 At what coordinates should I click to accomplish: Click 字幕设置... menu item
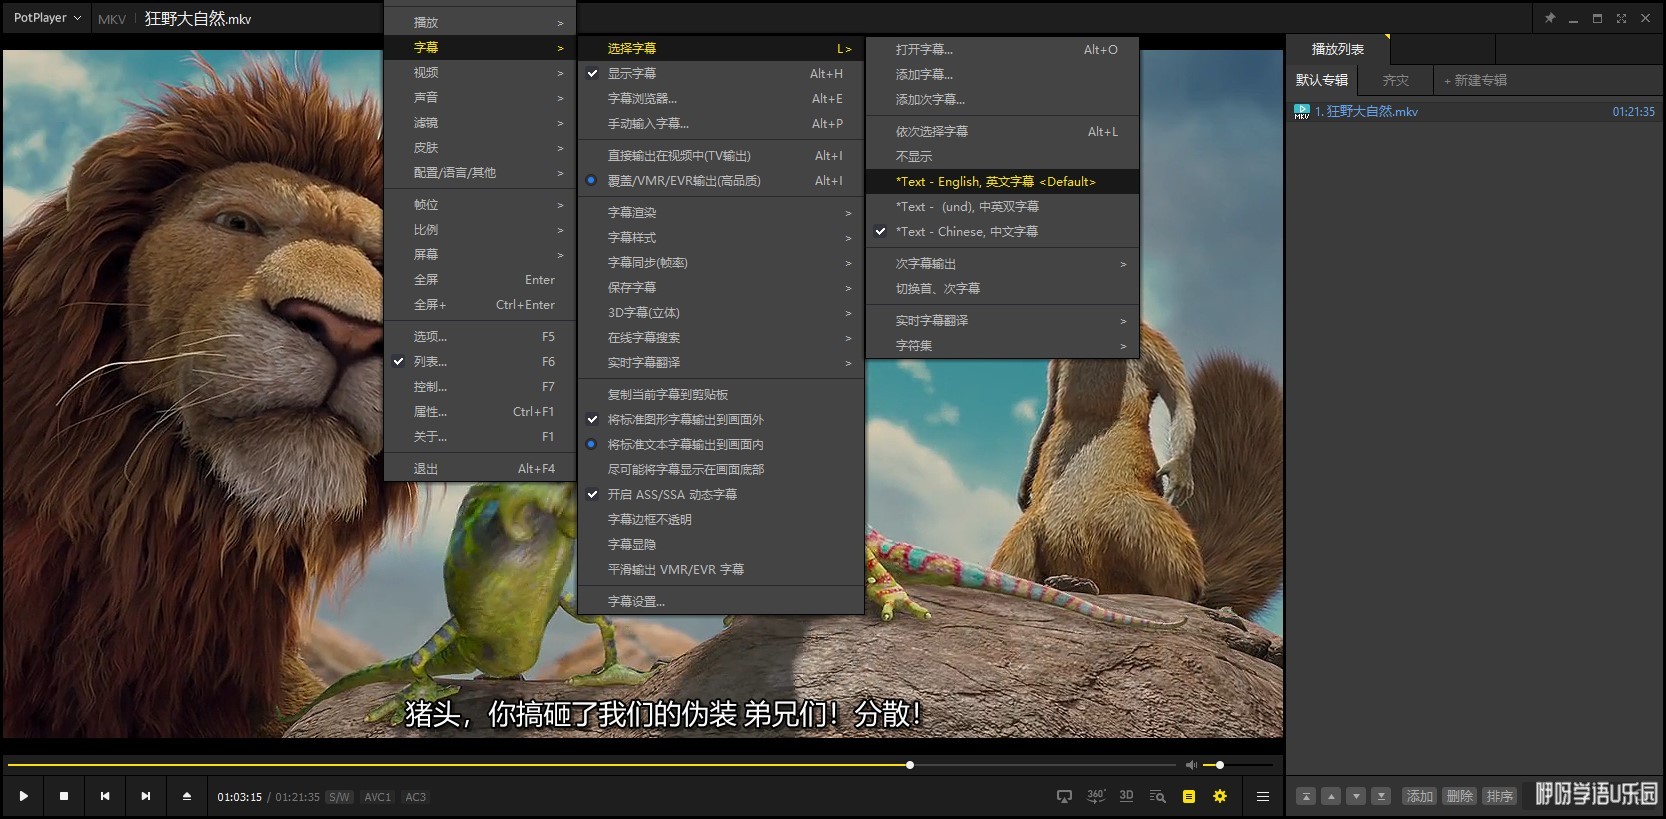click(720, 601)
